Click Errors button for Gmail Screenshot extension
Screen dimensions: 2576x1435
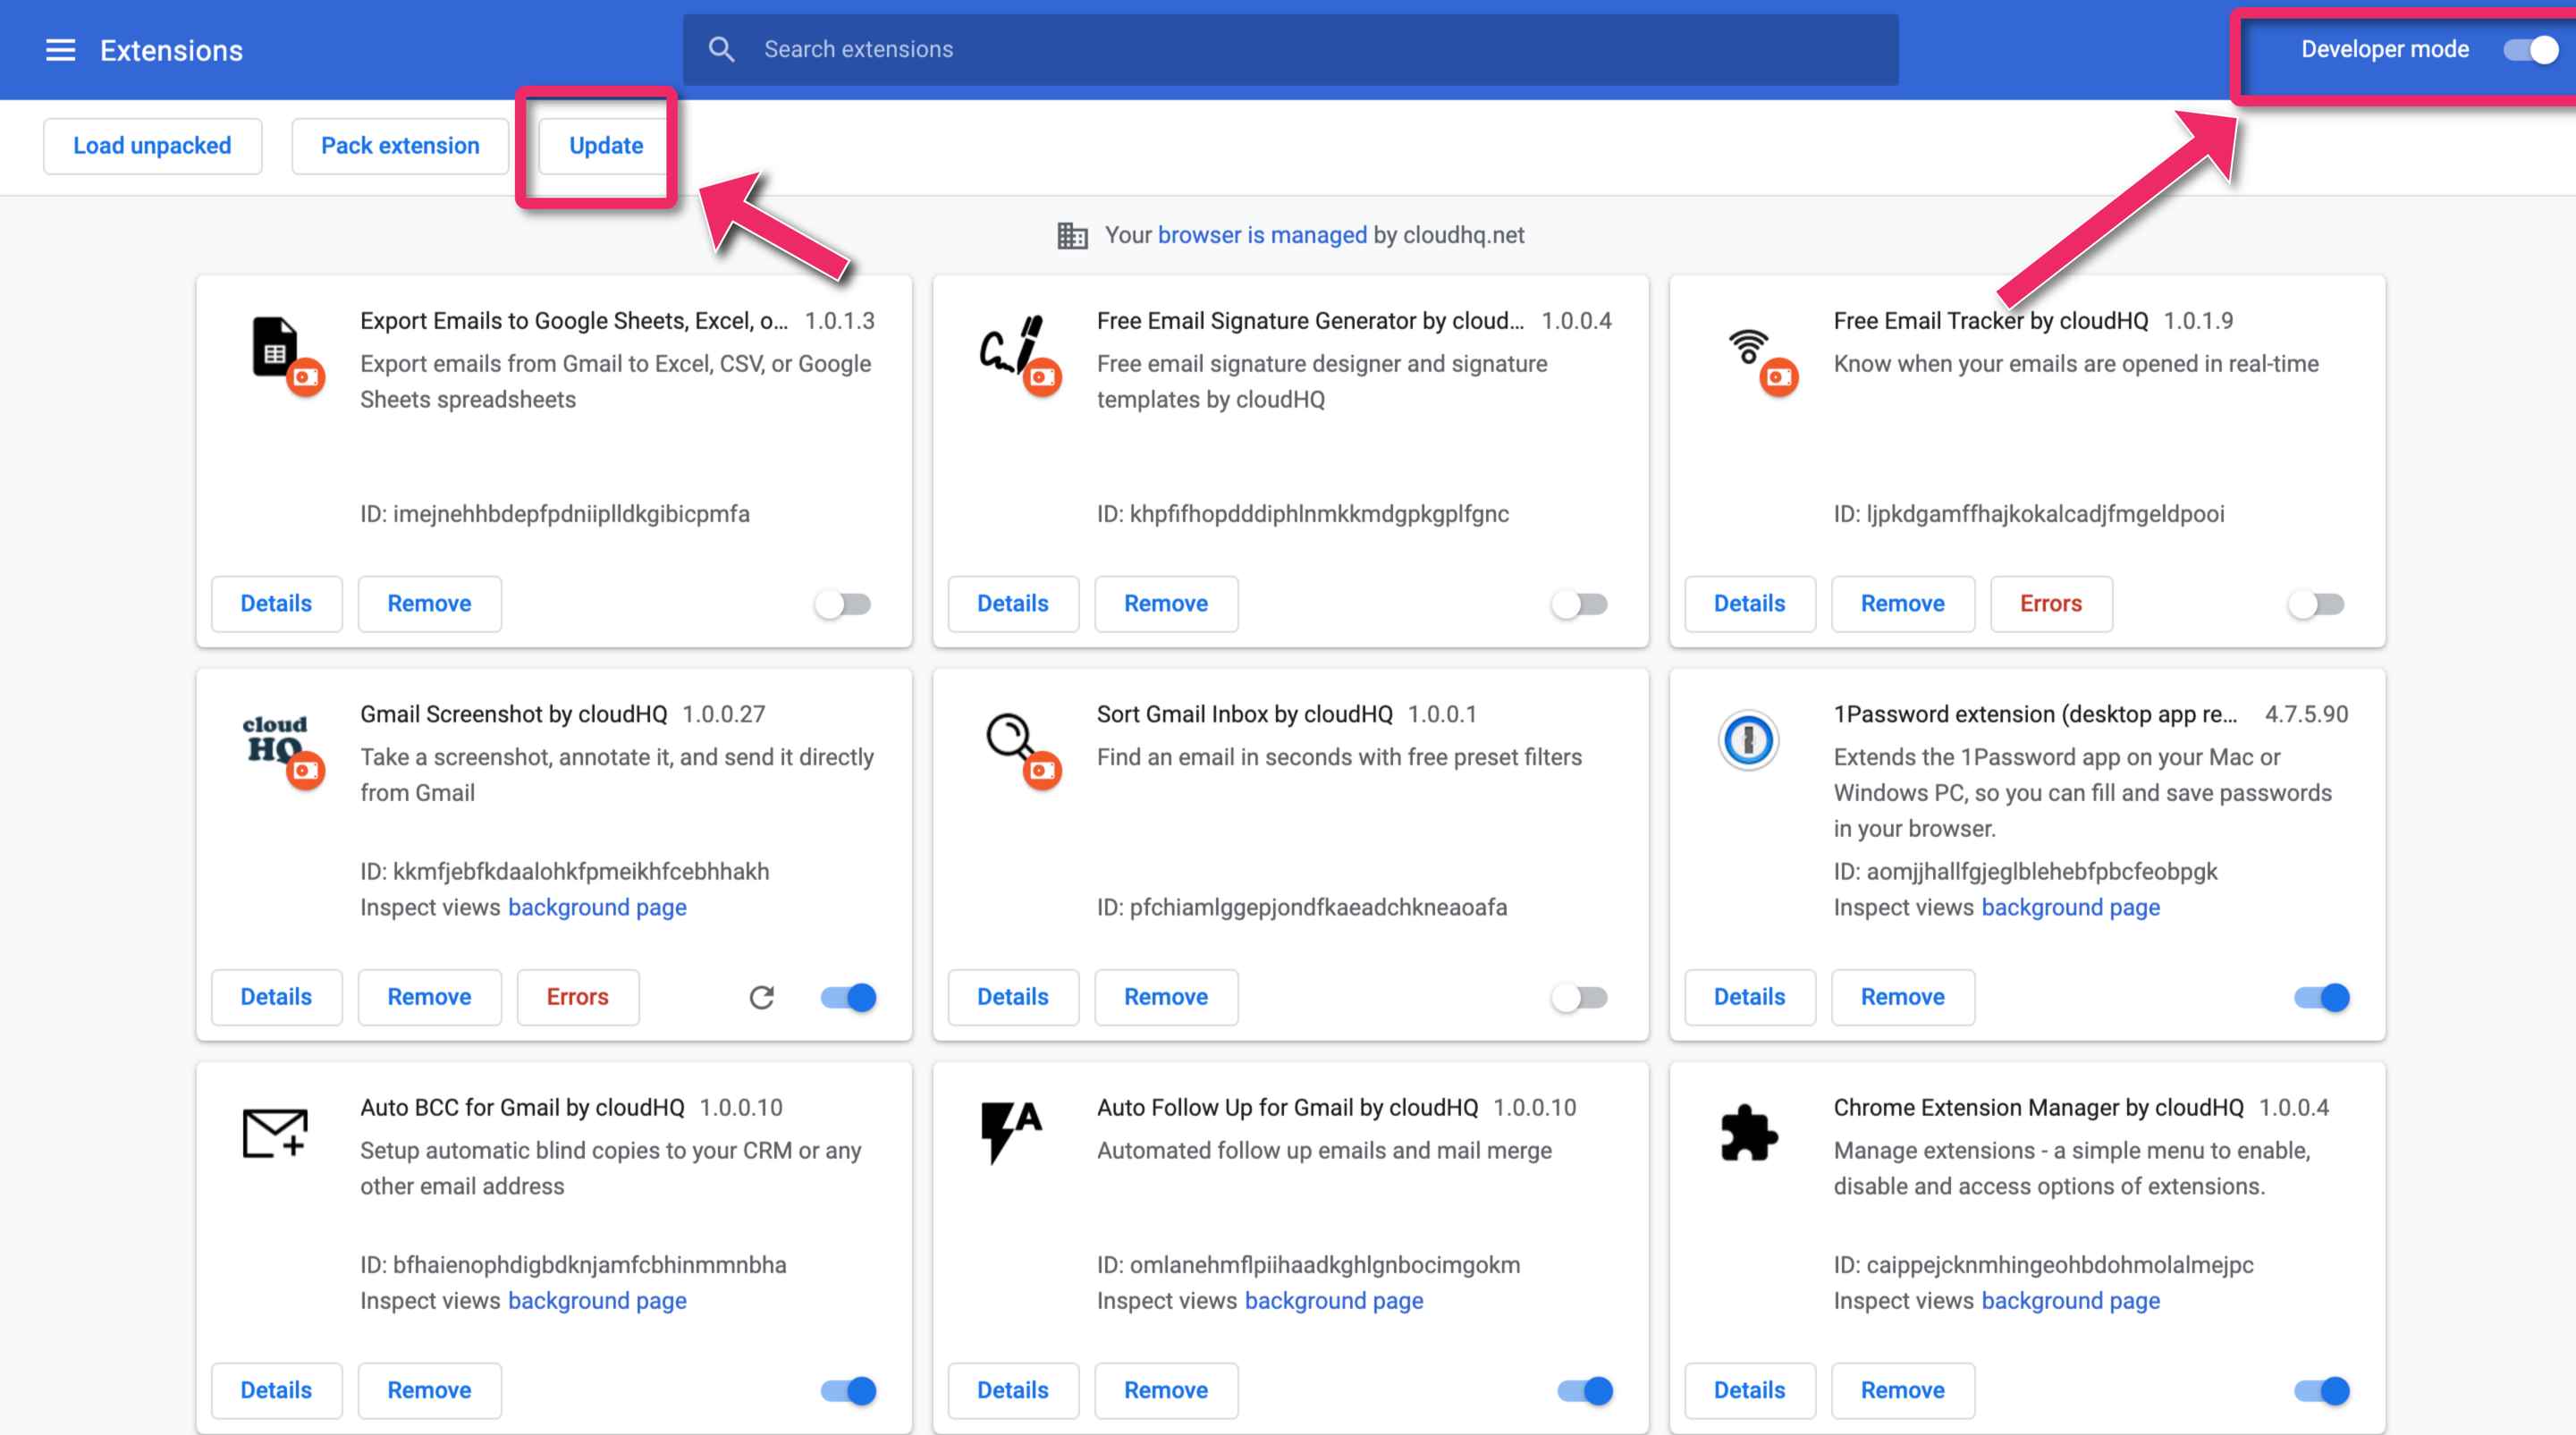(578, 997)
